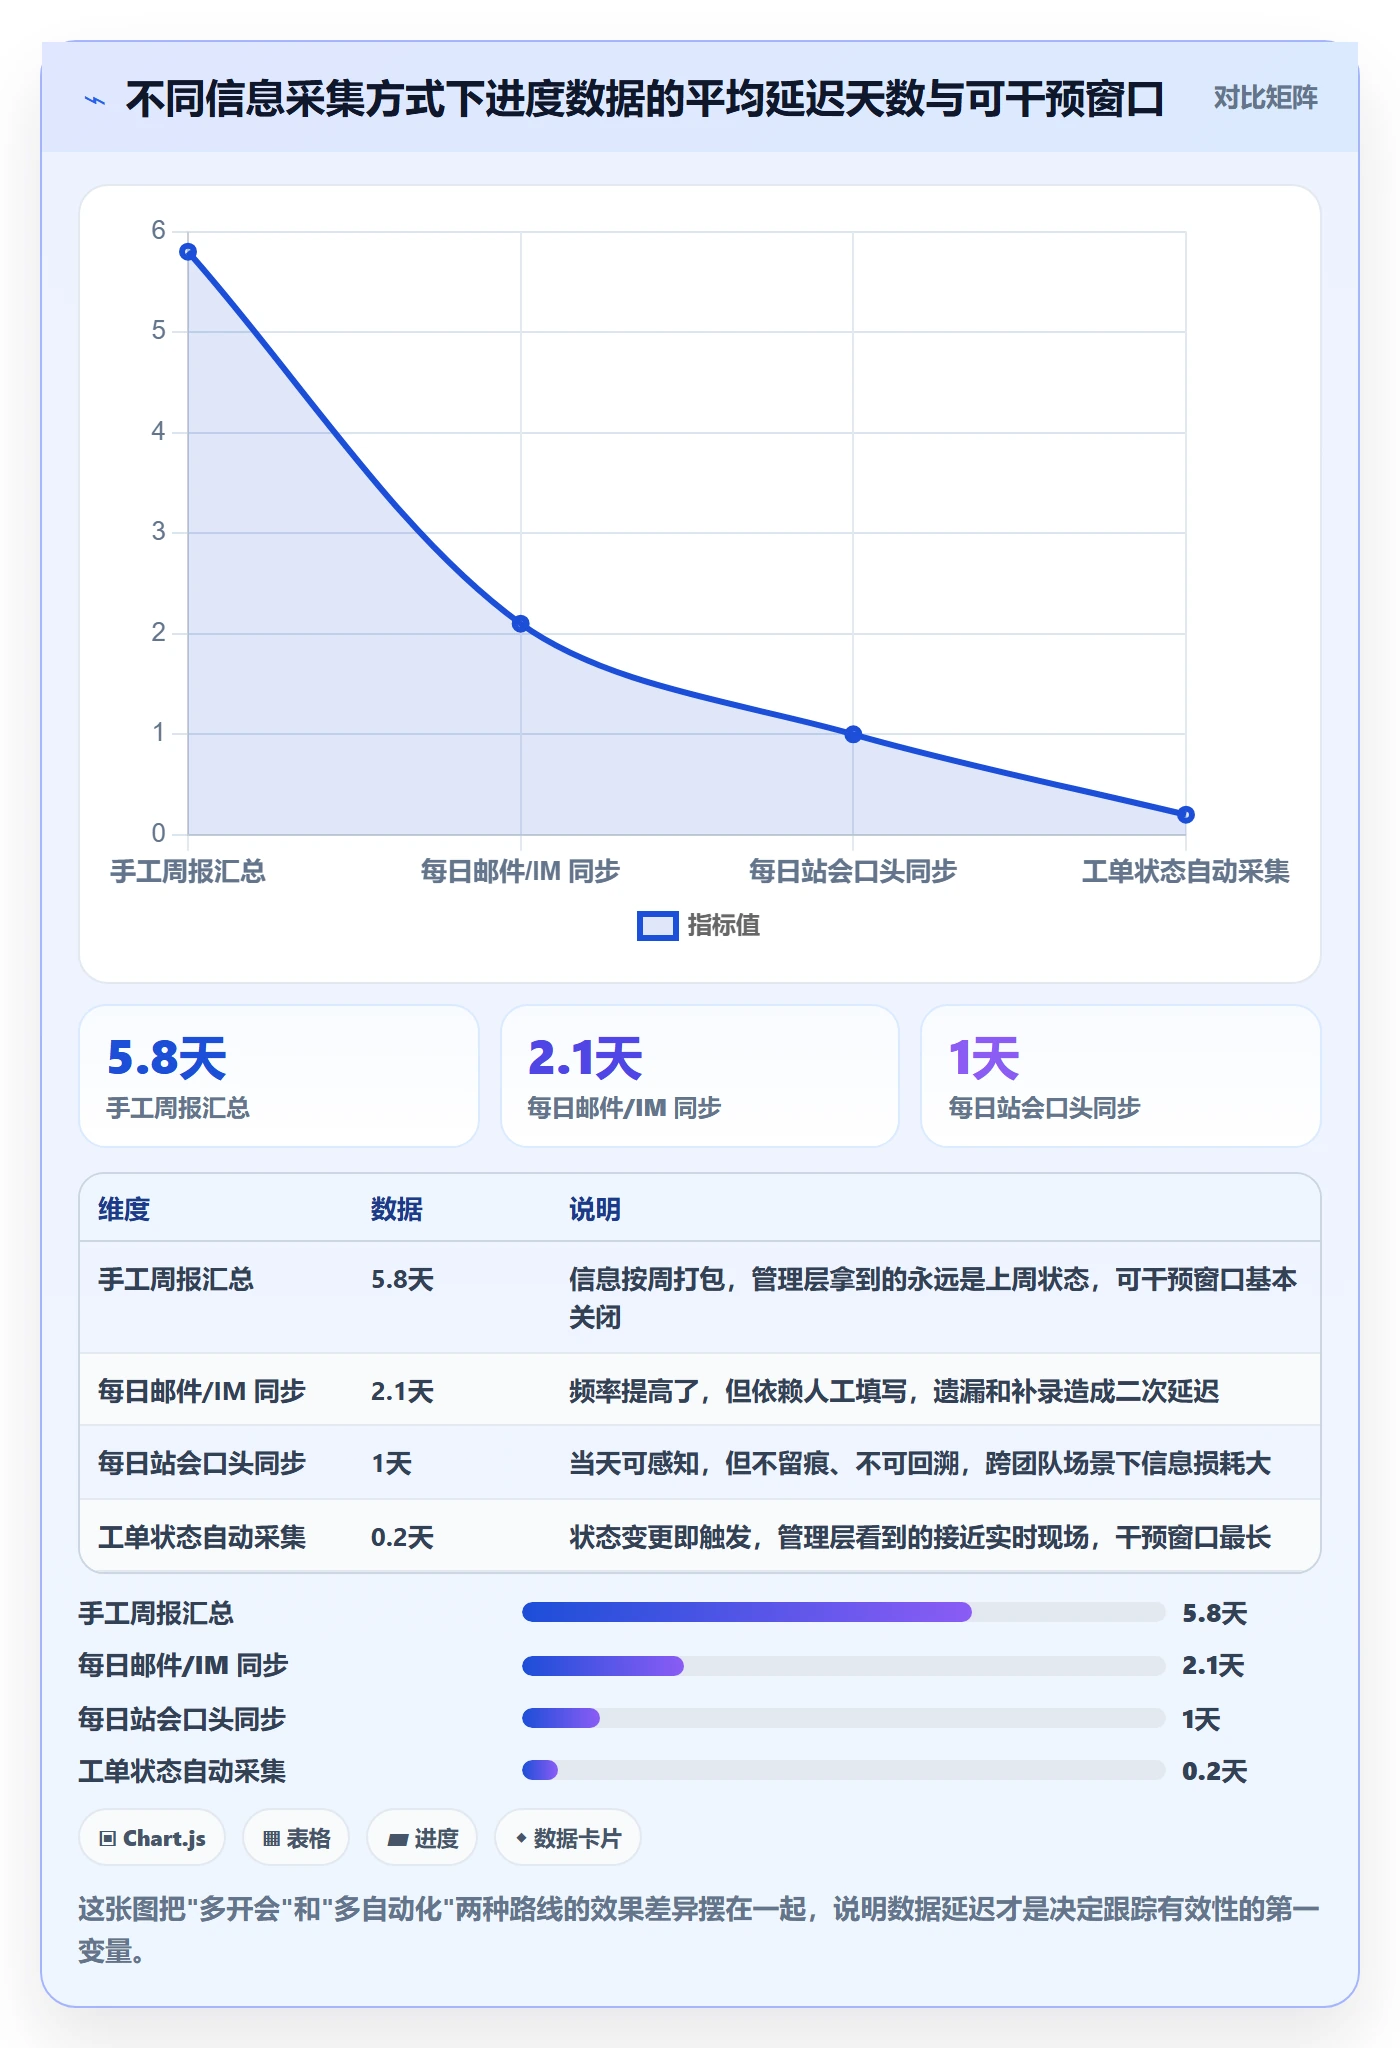This screenshot has width=1400, height=2048.
Task: Click the chart title heading text
Action: click(645, 99)
